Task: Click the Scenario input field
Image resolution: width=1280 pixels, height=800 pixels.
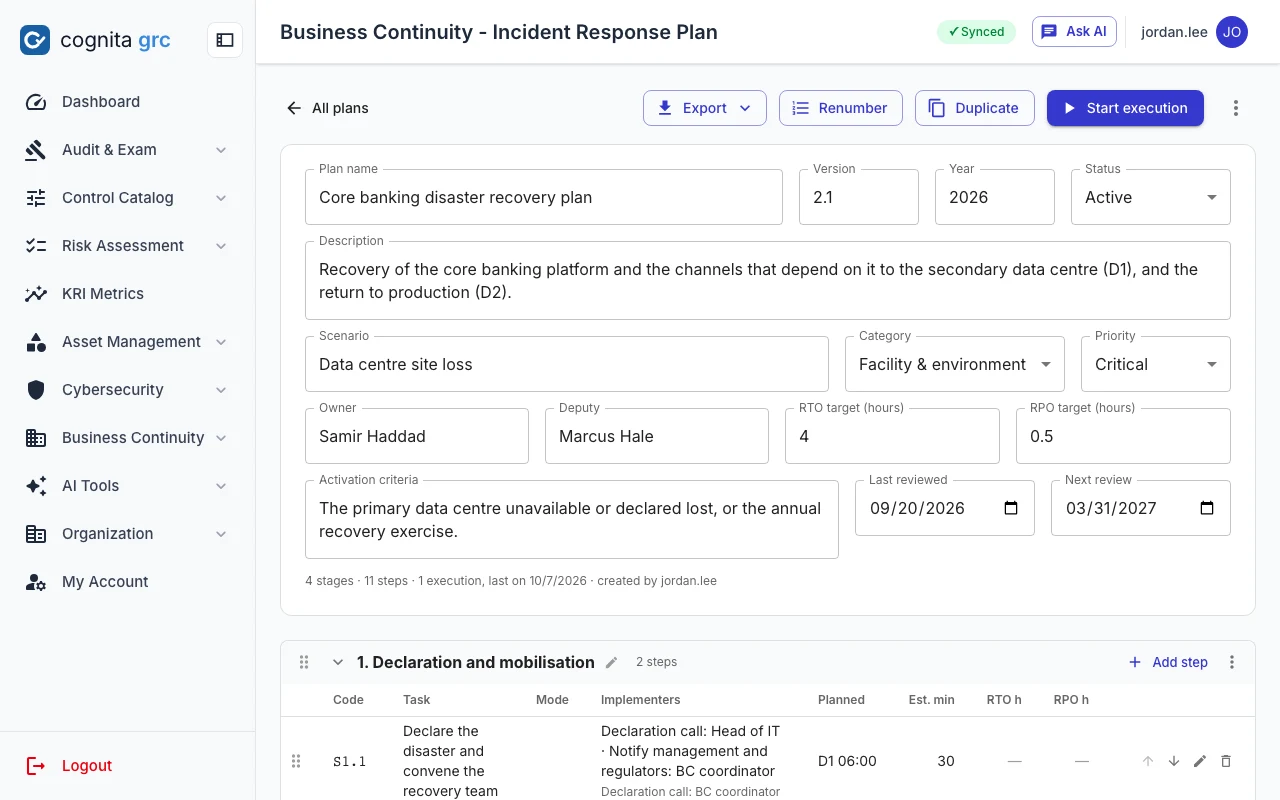Action: coord(567,364)
